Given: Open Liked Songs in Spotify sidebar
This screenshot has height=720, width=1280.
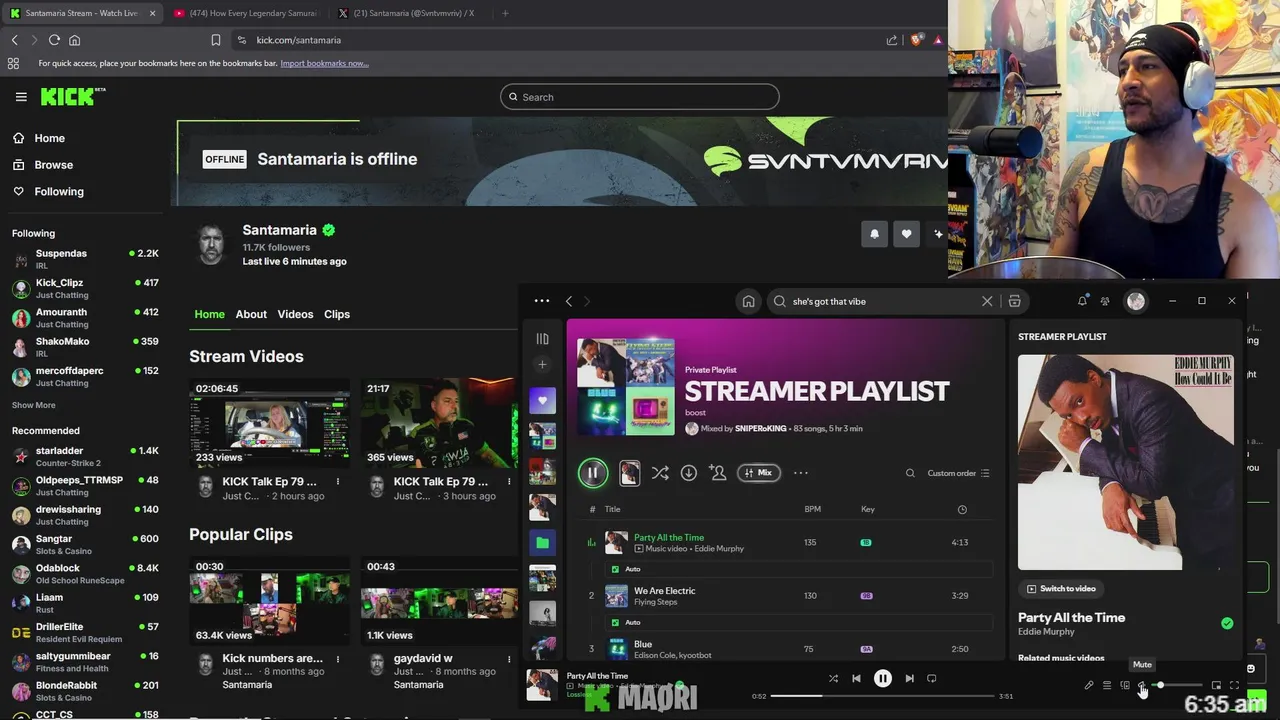Looking at the screenshot, I should (542, 401).
